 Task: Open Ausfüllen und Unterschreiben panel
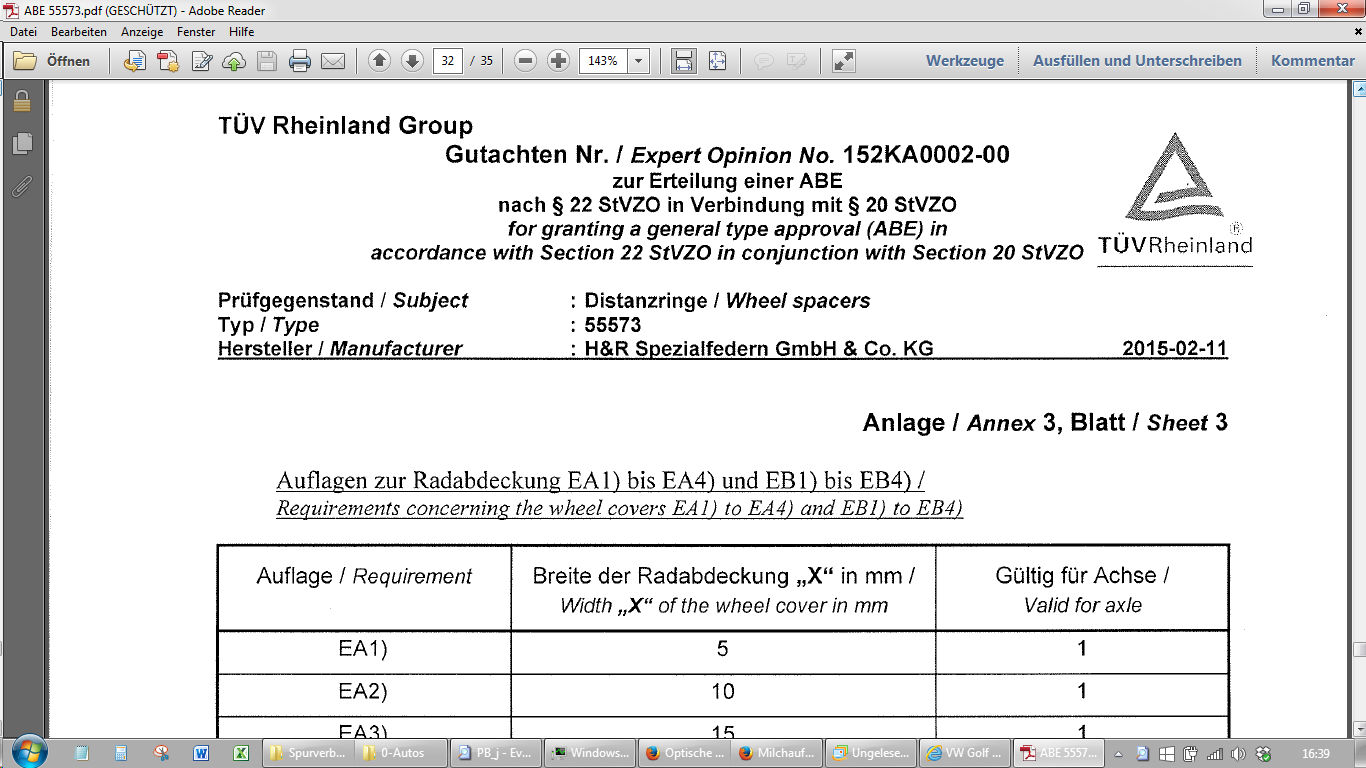click(1137, 61)
